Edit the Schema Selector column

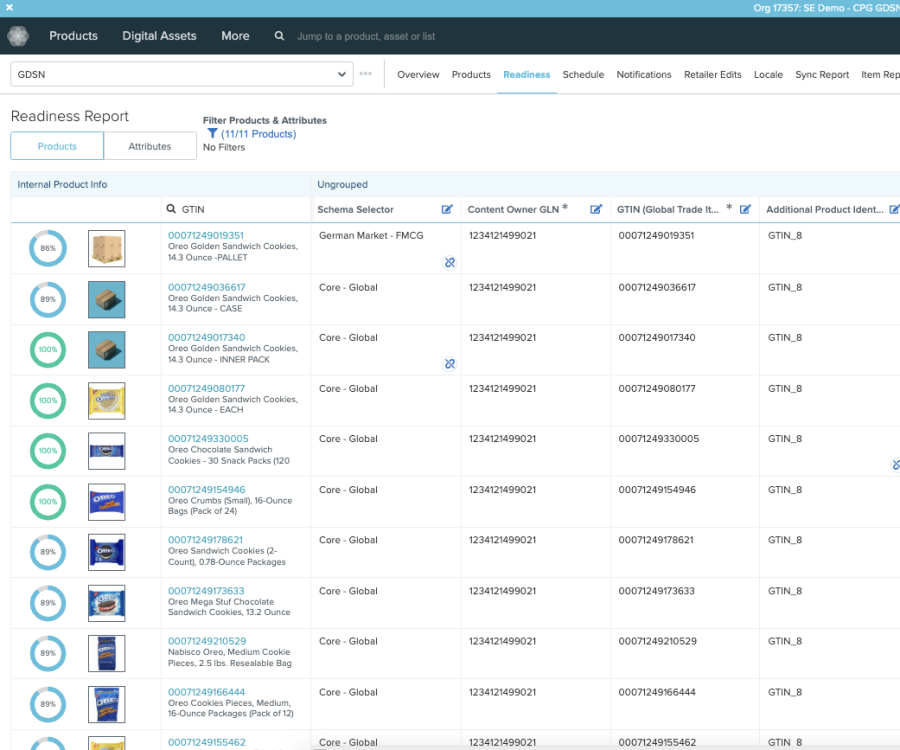pyautogui.click(x=447, y=209)
